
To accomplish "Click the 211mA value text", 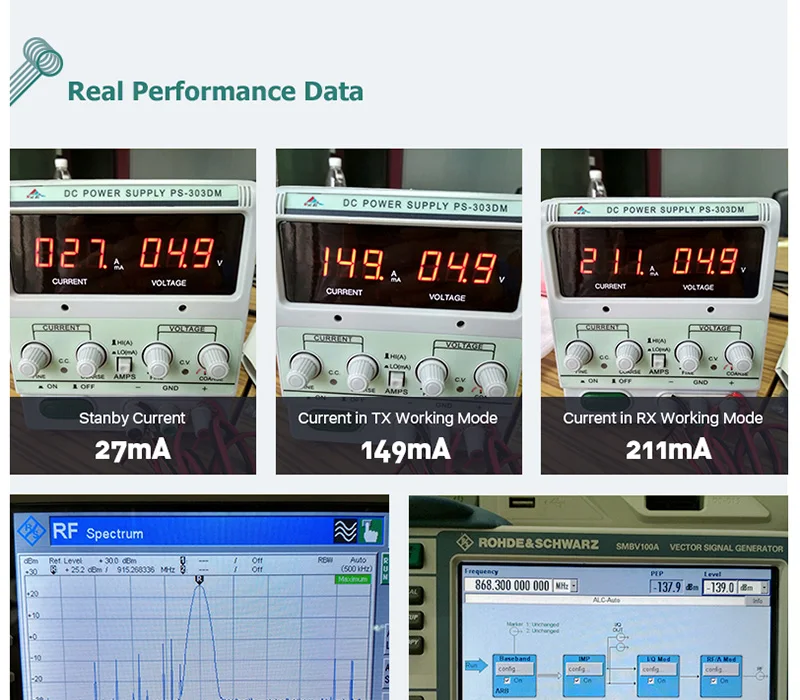I will [x=668, y=450].
